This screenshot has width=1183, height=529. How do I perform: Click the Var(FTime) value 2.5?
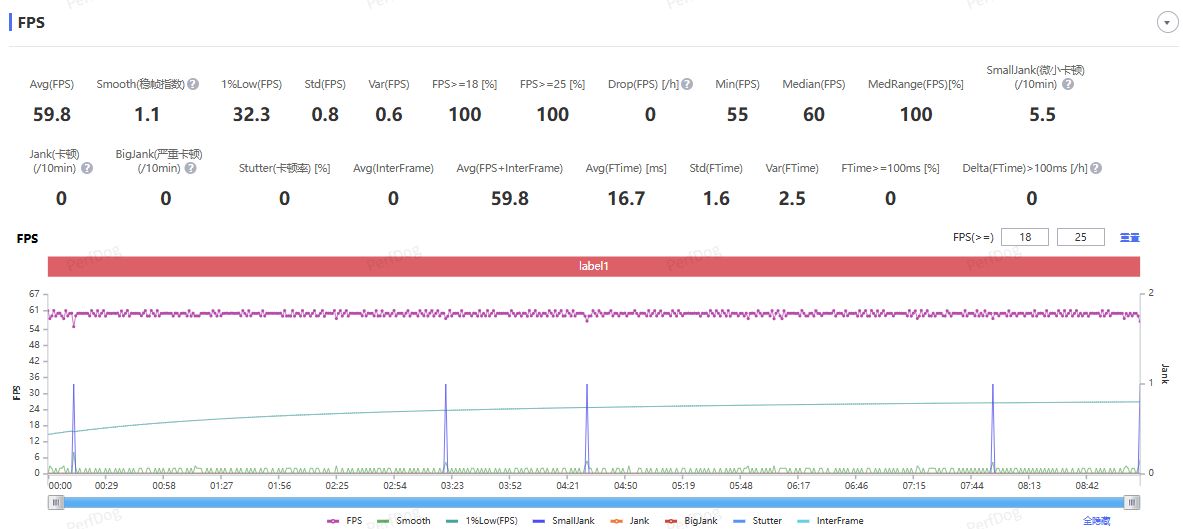point(791,198)
